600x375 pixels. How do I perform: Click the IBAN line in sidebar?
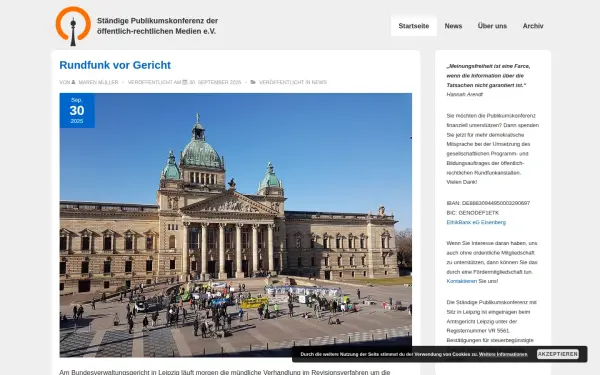point(488,203)
